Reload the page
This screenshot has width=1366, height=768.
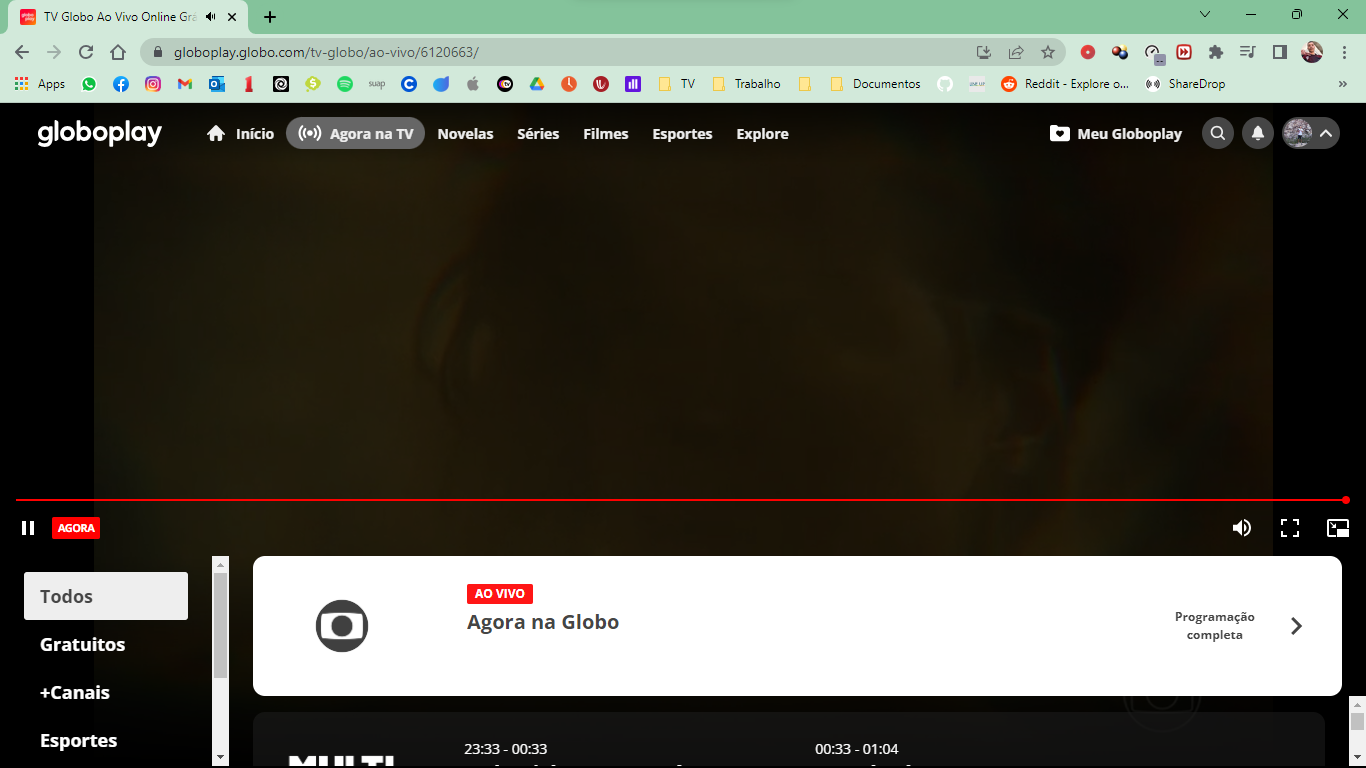86,52
